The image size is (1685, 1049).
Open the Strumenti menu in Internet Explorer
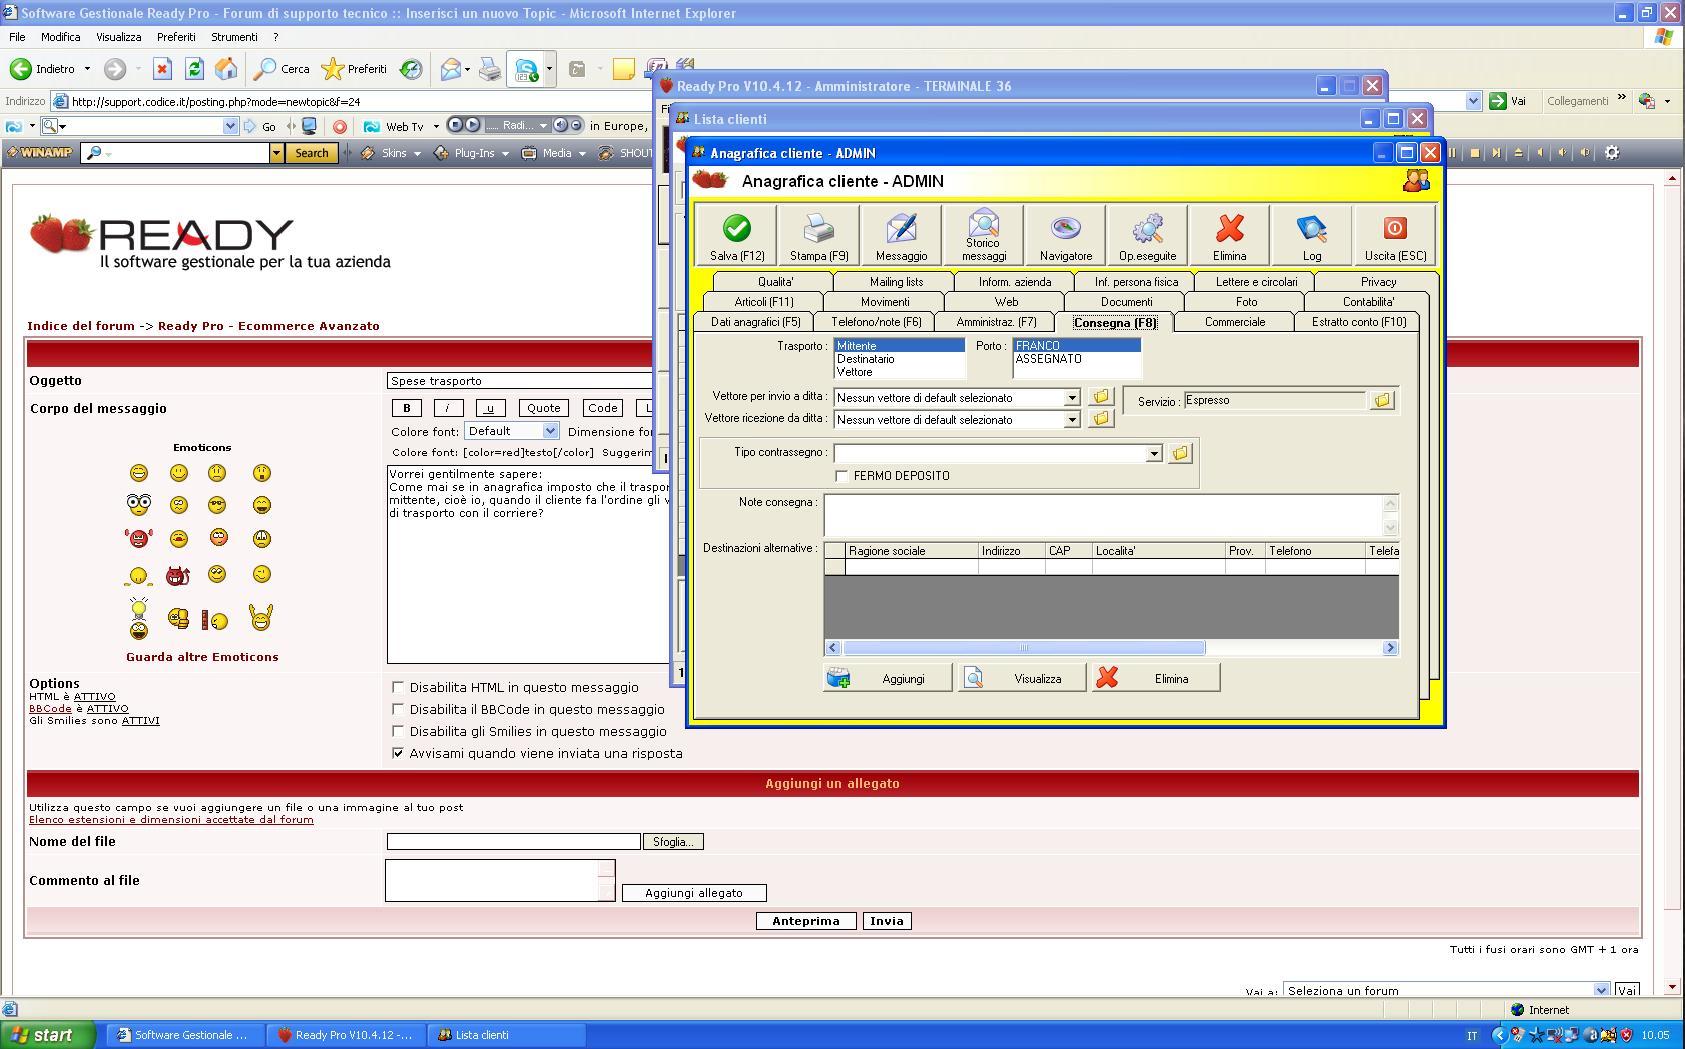234,37
